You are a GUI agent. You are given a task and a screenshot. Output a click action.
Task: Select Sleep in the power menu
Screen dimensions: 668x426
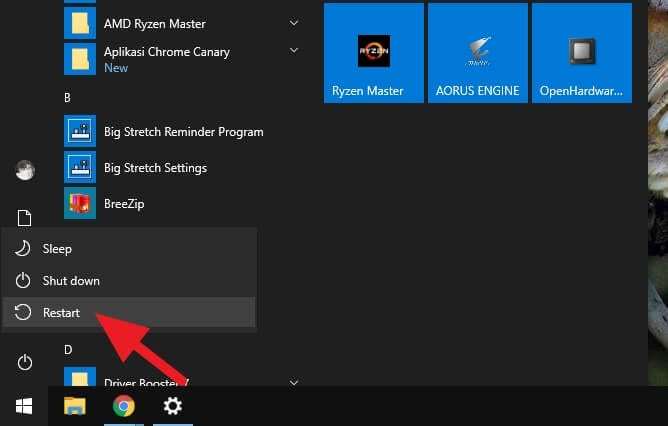tap(129, 249)
